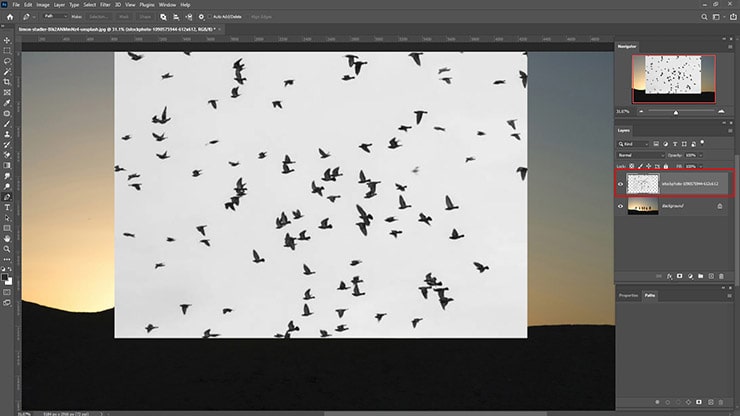Select the Magic Wand tool
This screenshot has height=416, width=740.
click(x=7, y=71)
